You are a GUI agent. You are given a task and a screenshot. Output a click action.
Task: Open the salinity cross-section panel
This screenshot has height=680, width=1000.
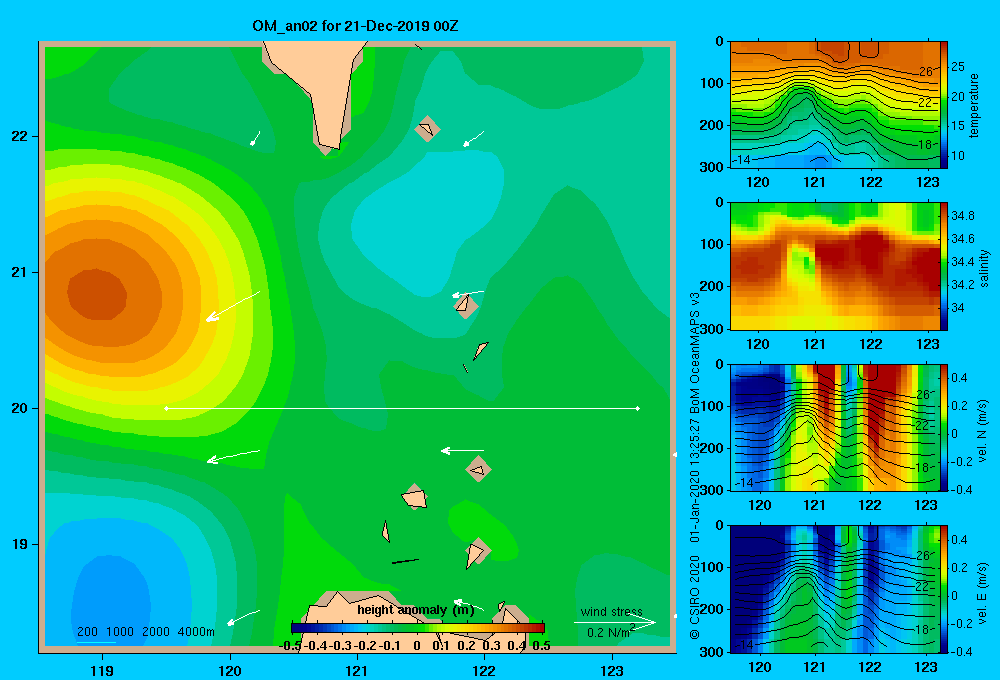[834, 266]
